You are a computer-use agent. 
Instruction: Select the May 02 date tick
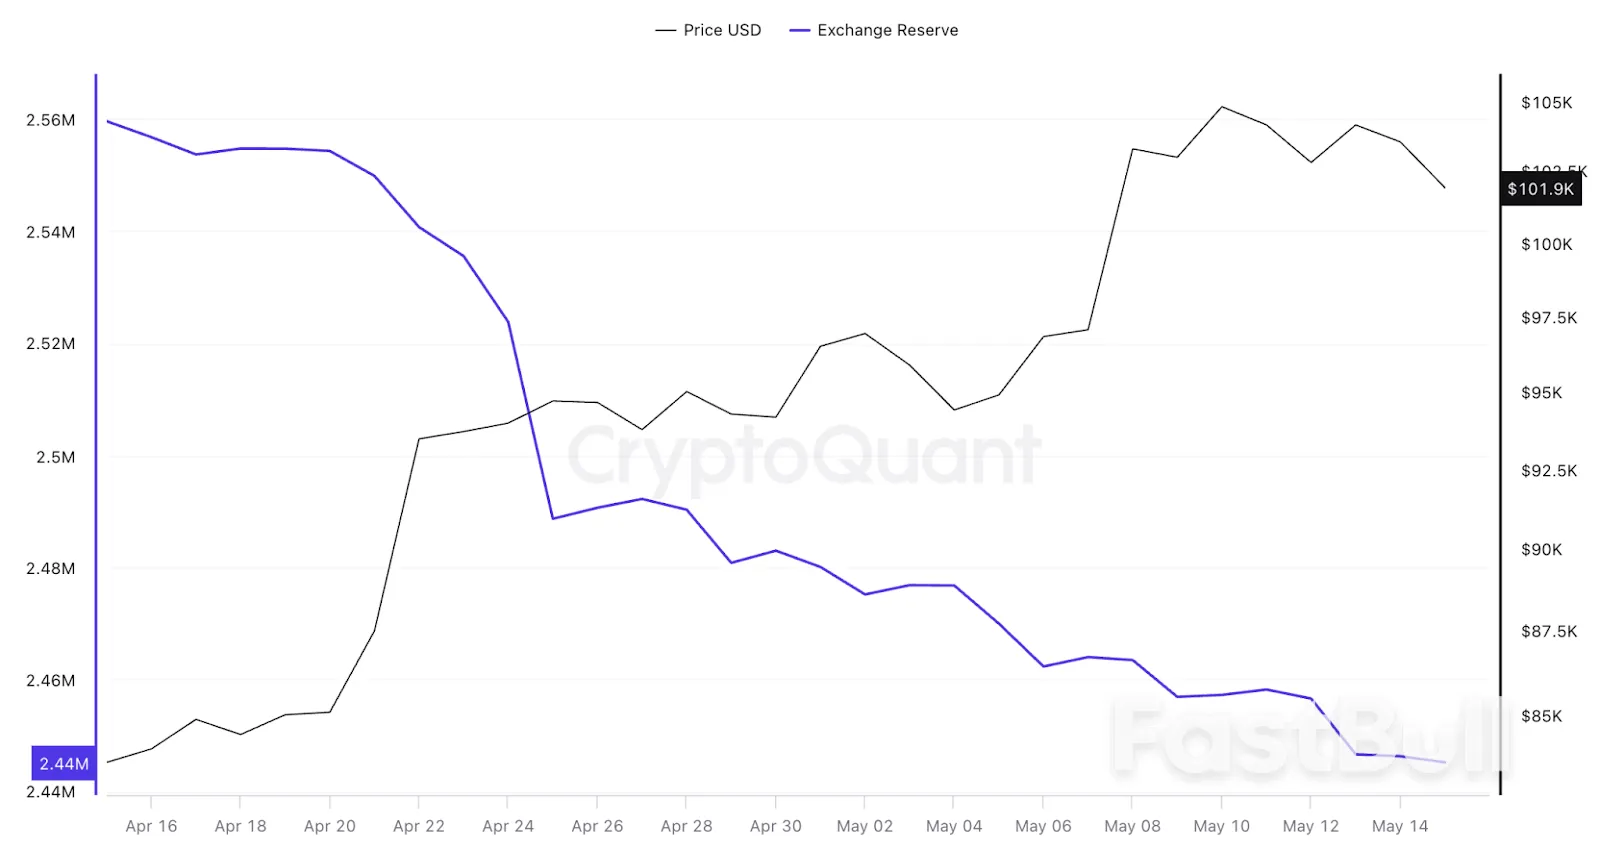click(865, 826)
